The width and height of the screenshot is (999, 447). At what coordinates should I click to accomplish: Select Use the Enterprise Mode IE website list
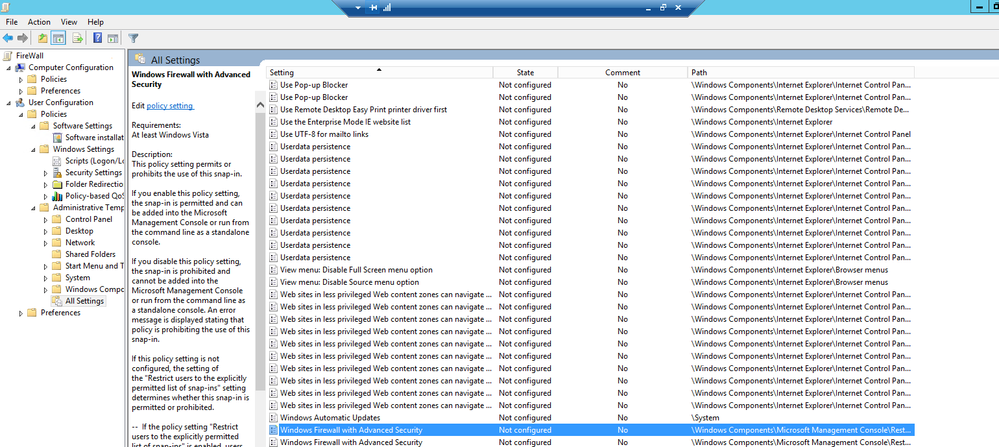pyautogui.click(x=590, y=122)
